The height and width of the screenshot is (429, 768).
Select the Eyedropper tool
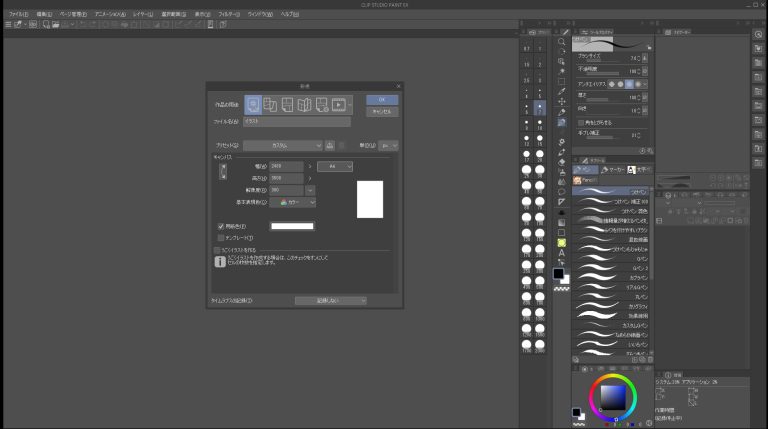[562, 89]
